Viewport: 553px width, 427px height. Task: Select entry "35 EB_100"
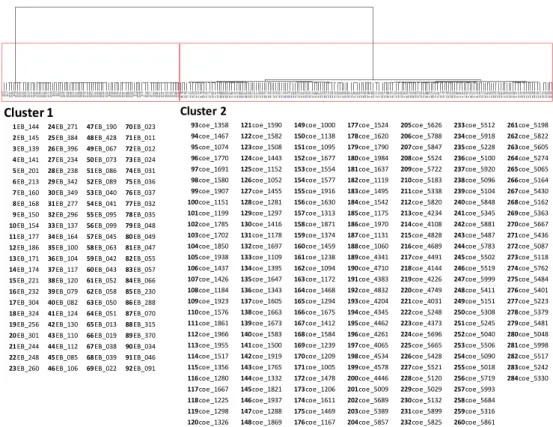tap(63, 248)
